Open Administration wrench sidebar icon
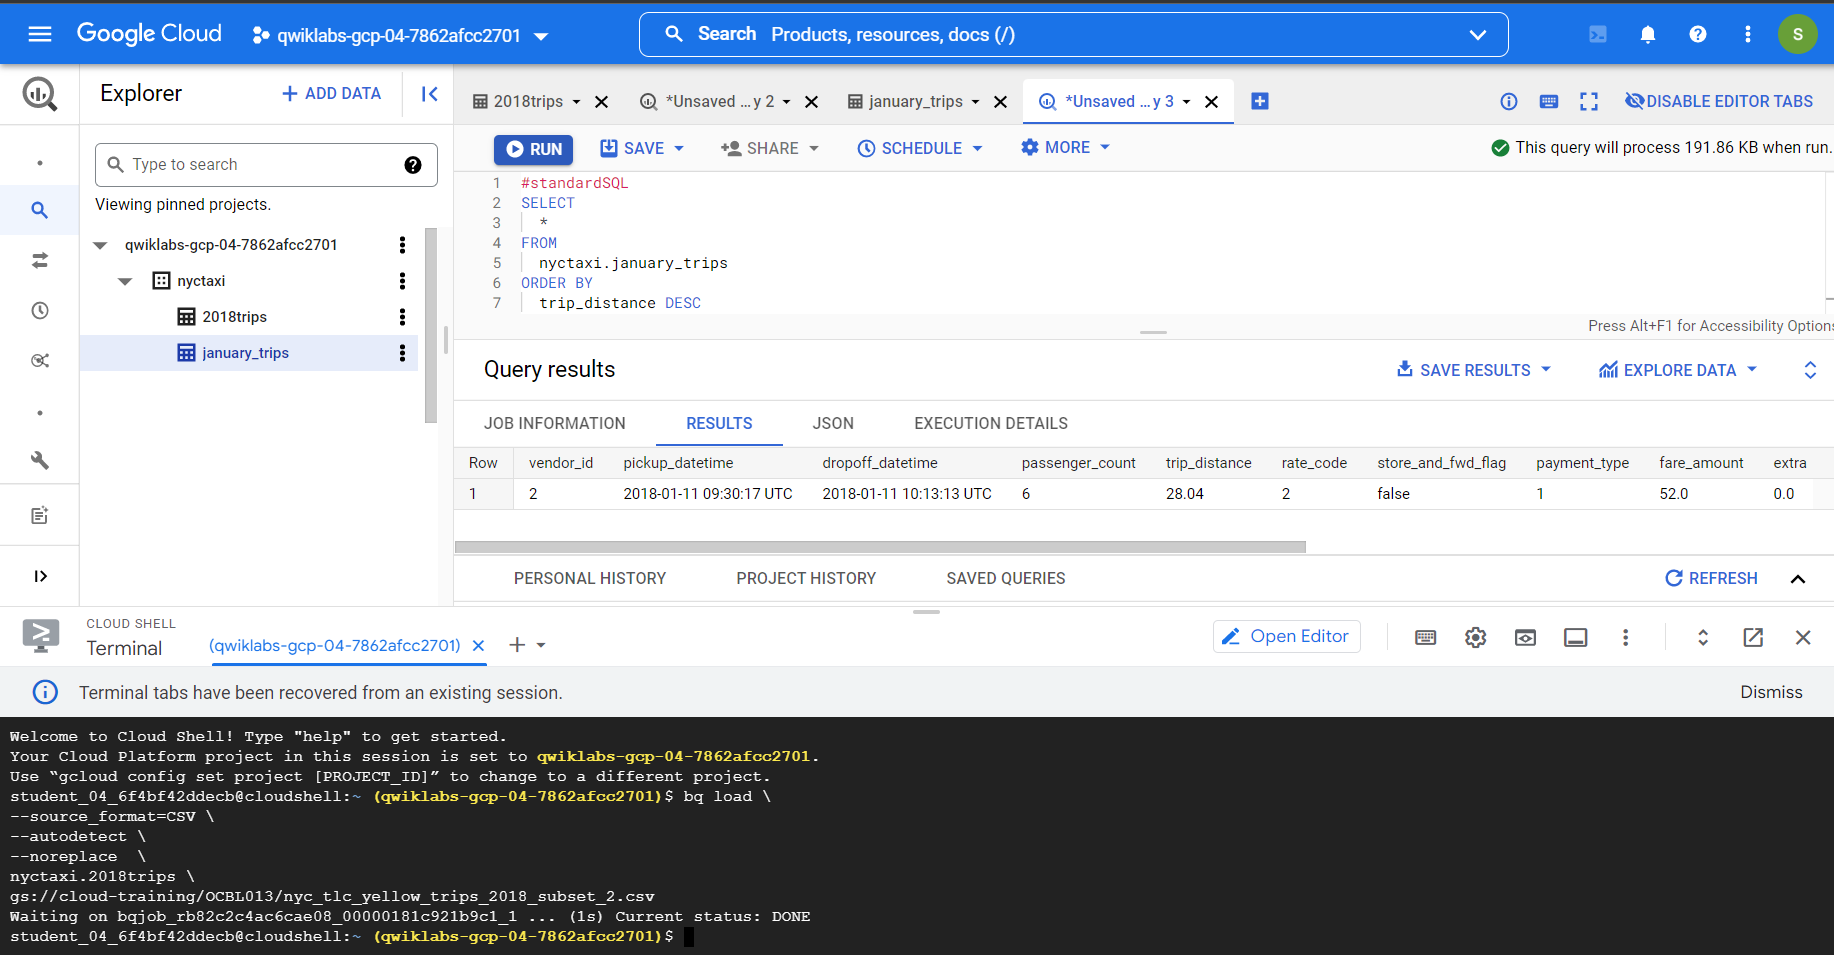This screenshot has width=1834, height=955. click(40, 460)
